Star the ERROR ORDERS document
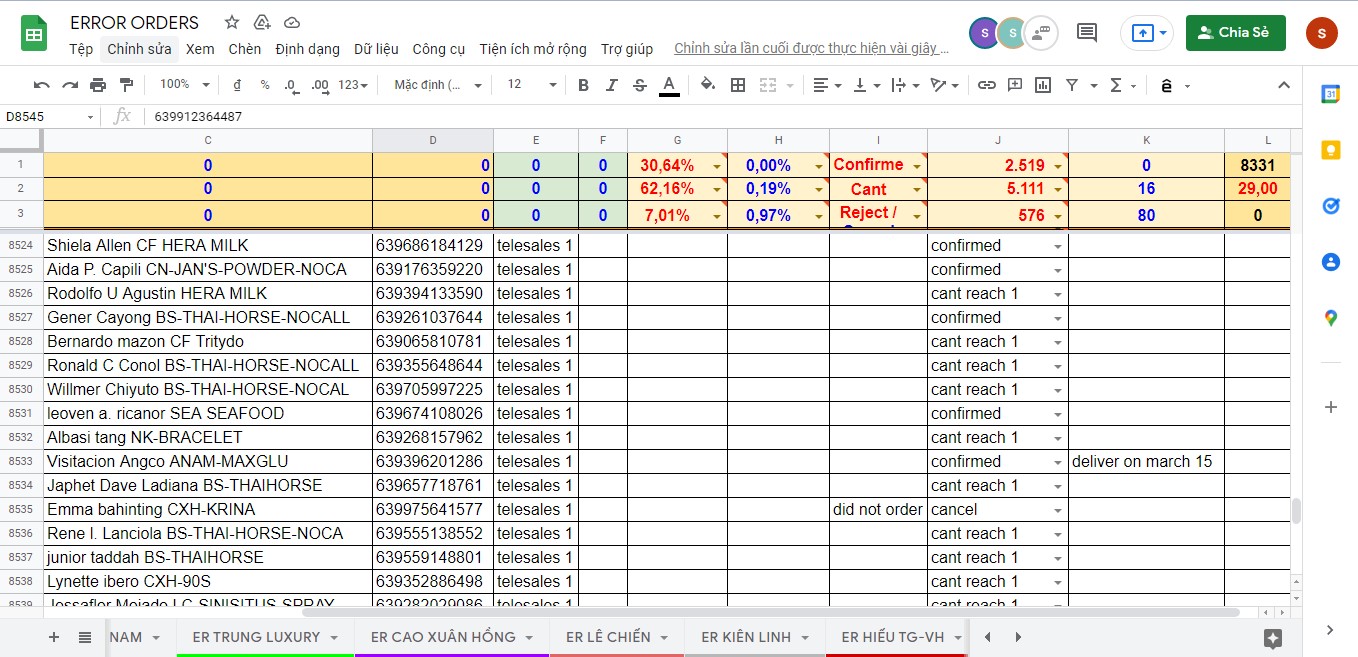This screenshot has width=1358, height=657. (232, 22)
